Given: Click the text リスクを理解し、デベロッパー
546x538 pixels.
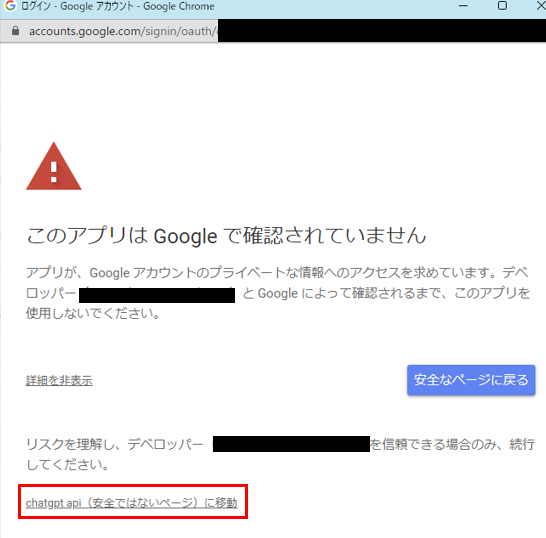Looking at the screenshot, I should click(115, 444).
